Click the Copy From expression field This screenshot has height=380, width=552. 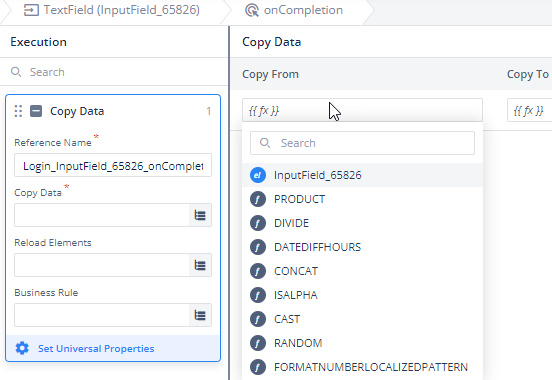pos(362,111)
